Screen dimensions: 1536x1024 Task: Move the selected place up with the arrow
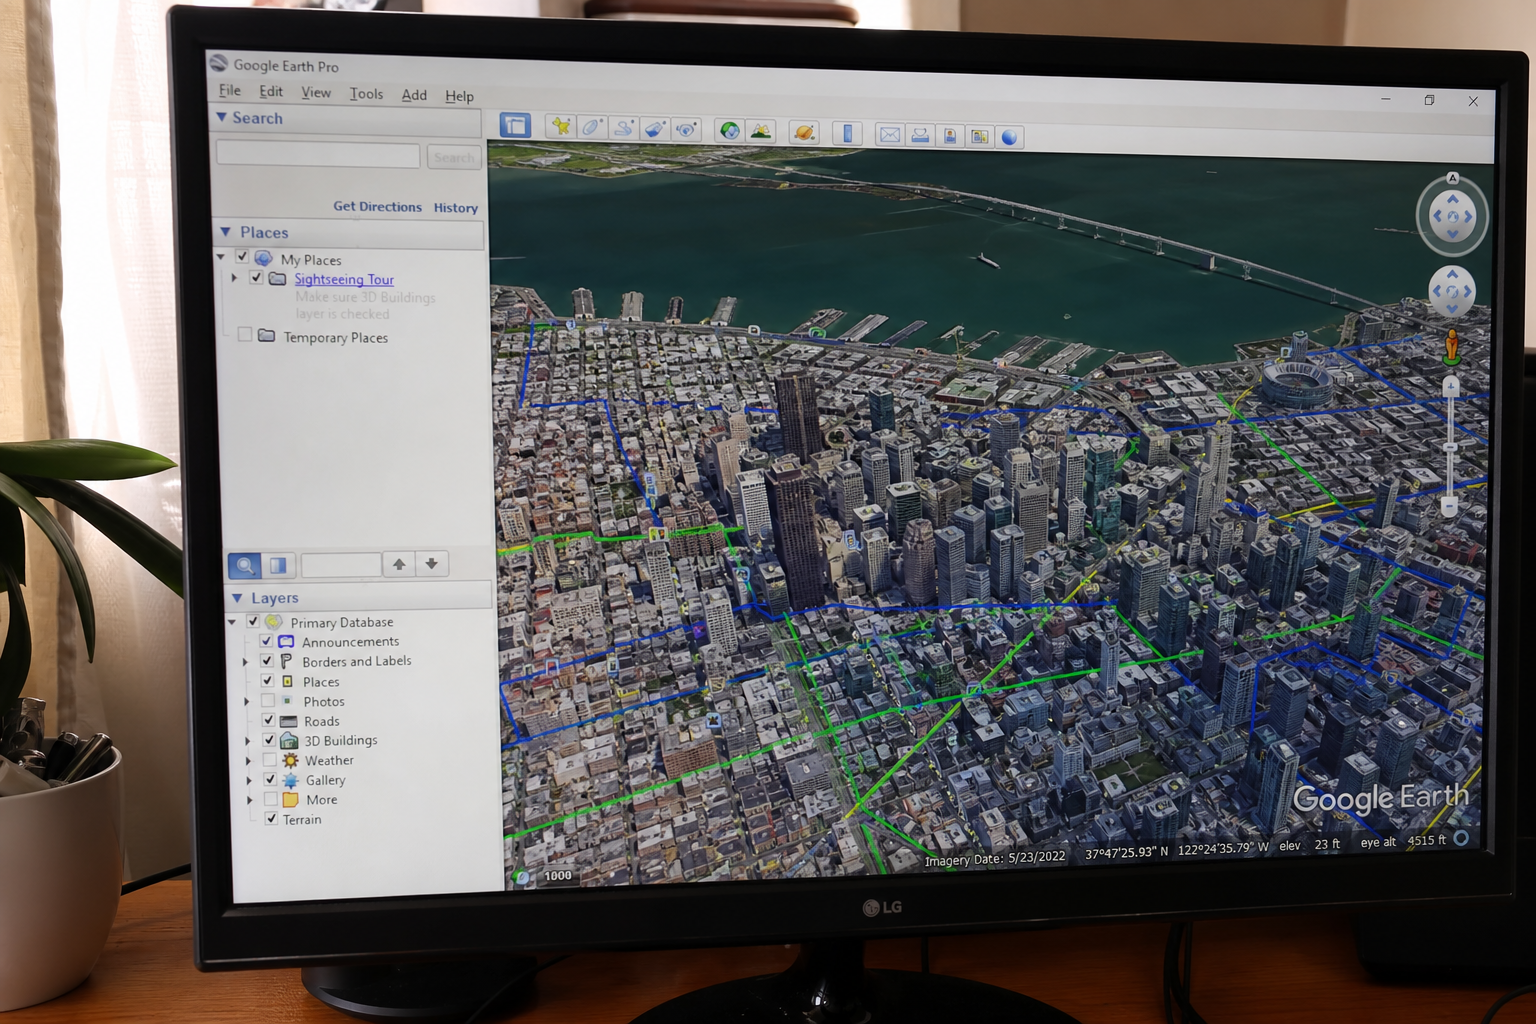coord(399,564)
